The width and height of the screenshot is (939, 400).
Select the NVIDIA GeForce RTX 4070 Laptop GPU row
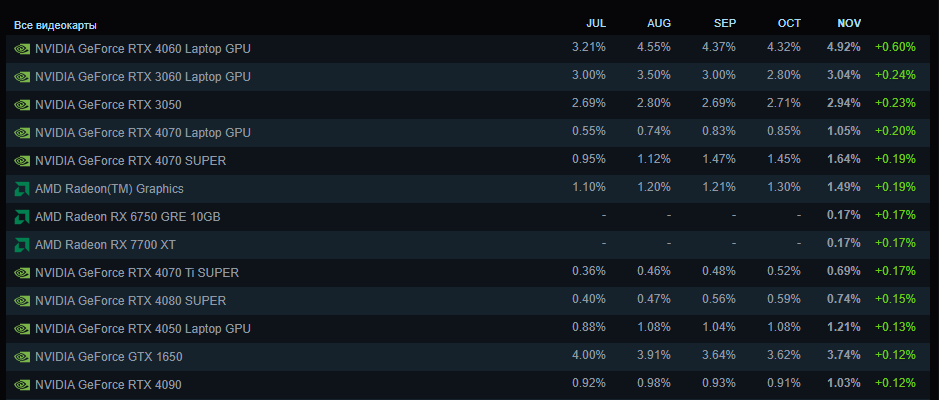[x=142, y=132]
